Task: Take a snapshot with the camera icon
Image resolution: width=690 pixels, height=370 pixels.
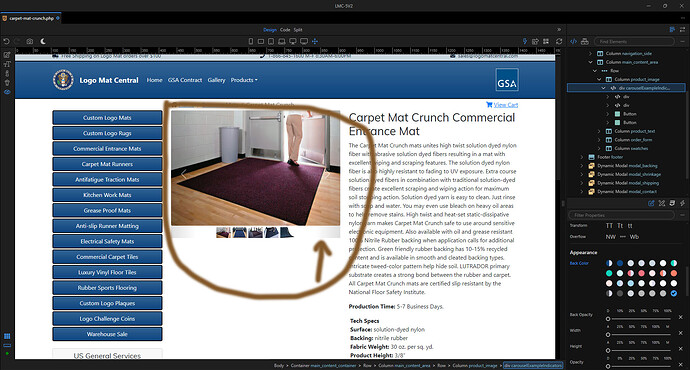Action: point(29,41)
